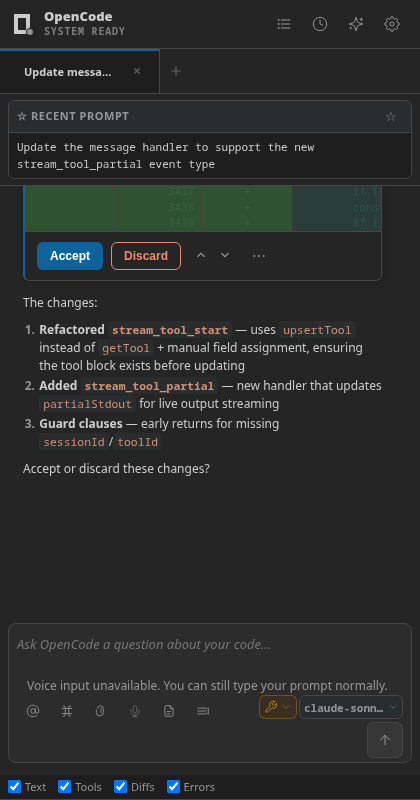420x800 pixels.
Task: Click 'SYSTEM READY' status text
Action: 84,32
